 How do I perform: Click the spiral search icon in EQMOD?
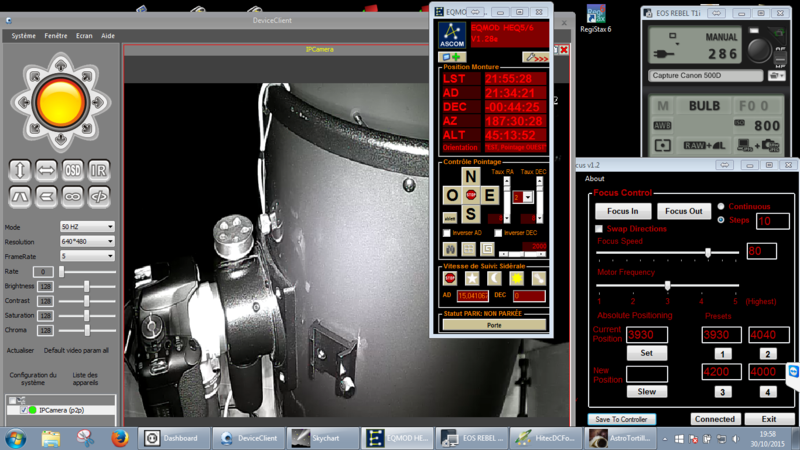tap(487, 248)
